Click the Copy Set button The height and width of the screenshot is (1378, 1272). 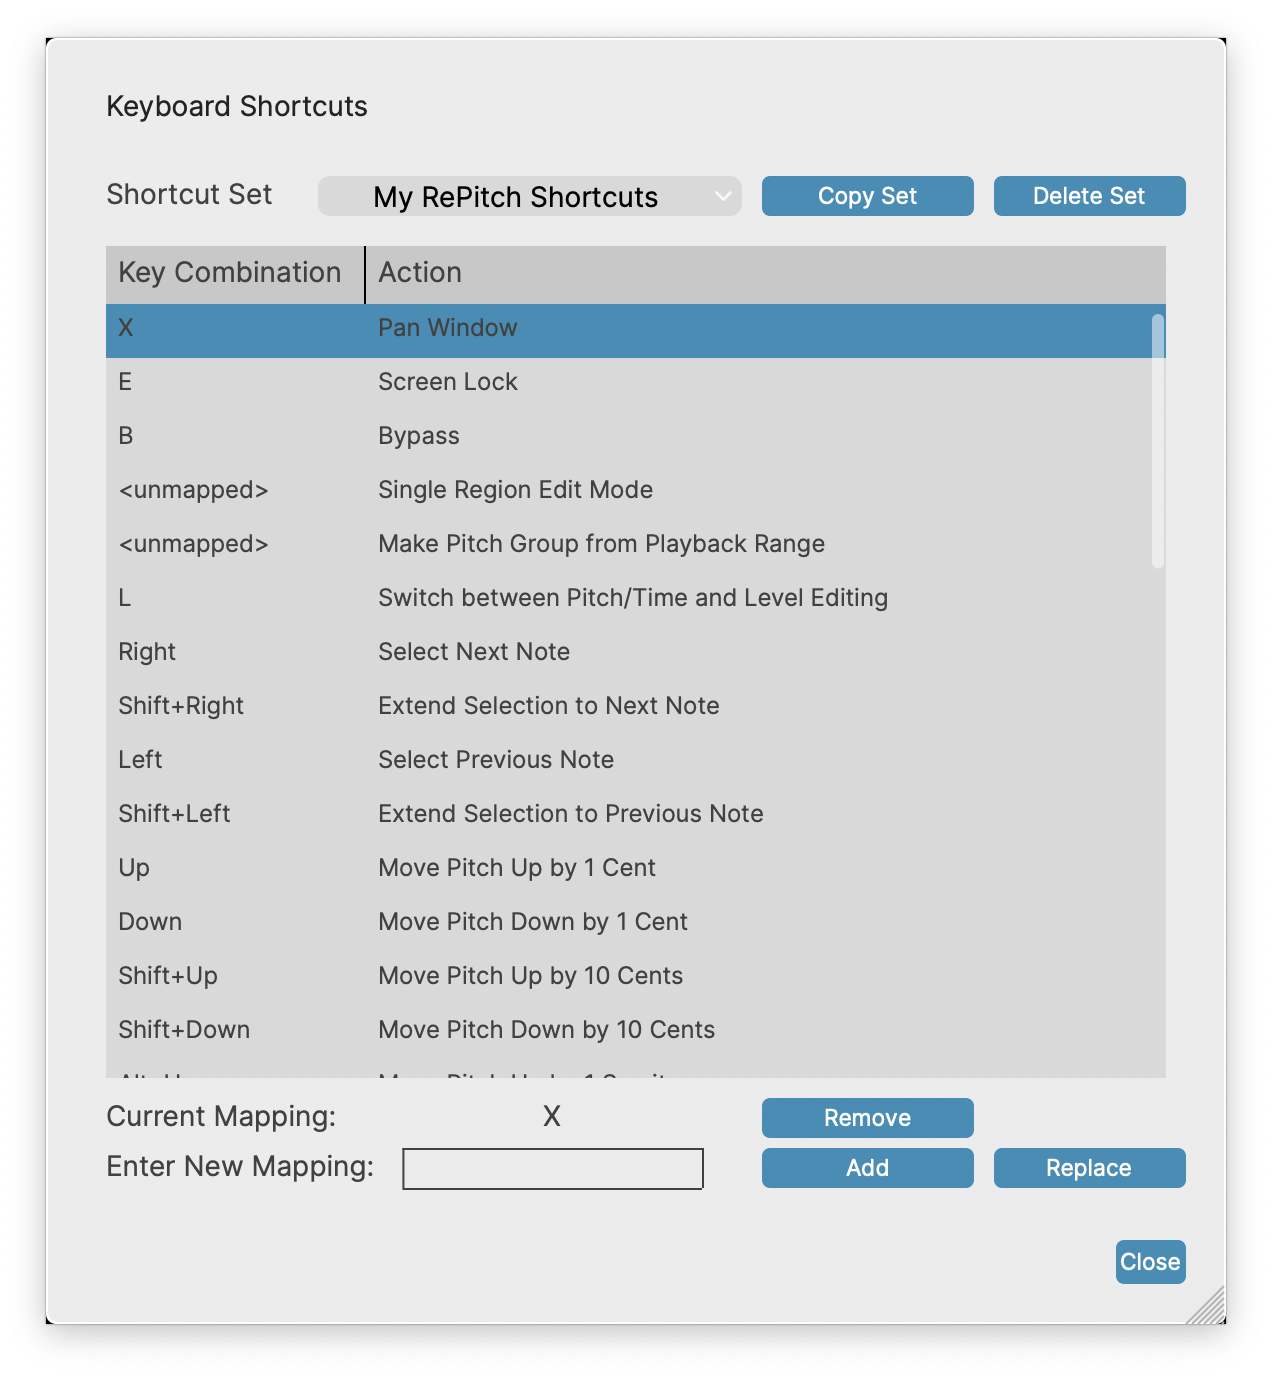867,196
